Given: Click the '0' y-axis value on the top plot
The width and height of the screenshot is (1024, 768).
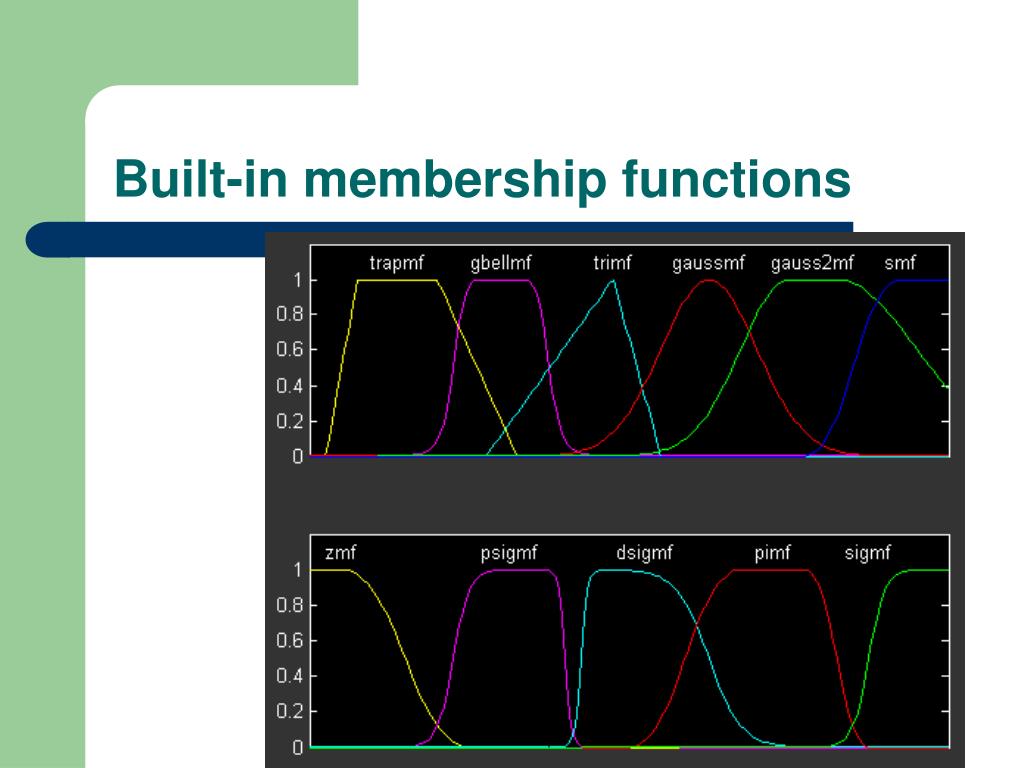Looking at the screenshot, I should [298, 456].
